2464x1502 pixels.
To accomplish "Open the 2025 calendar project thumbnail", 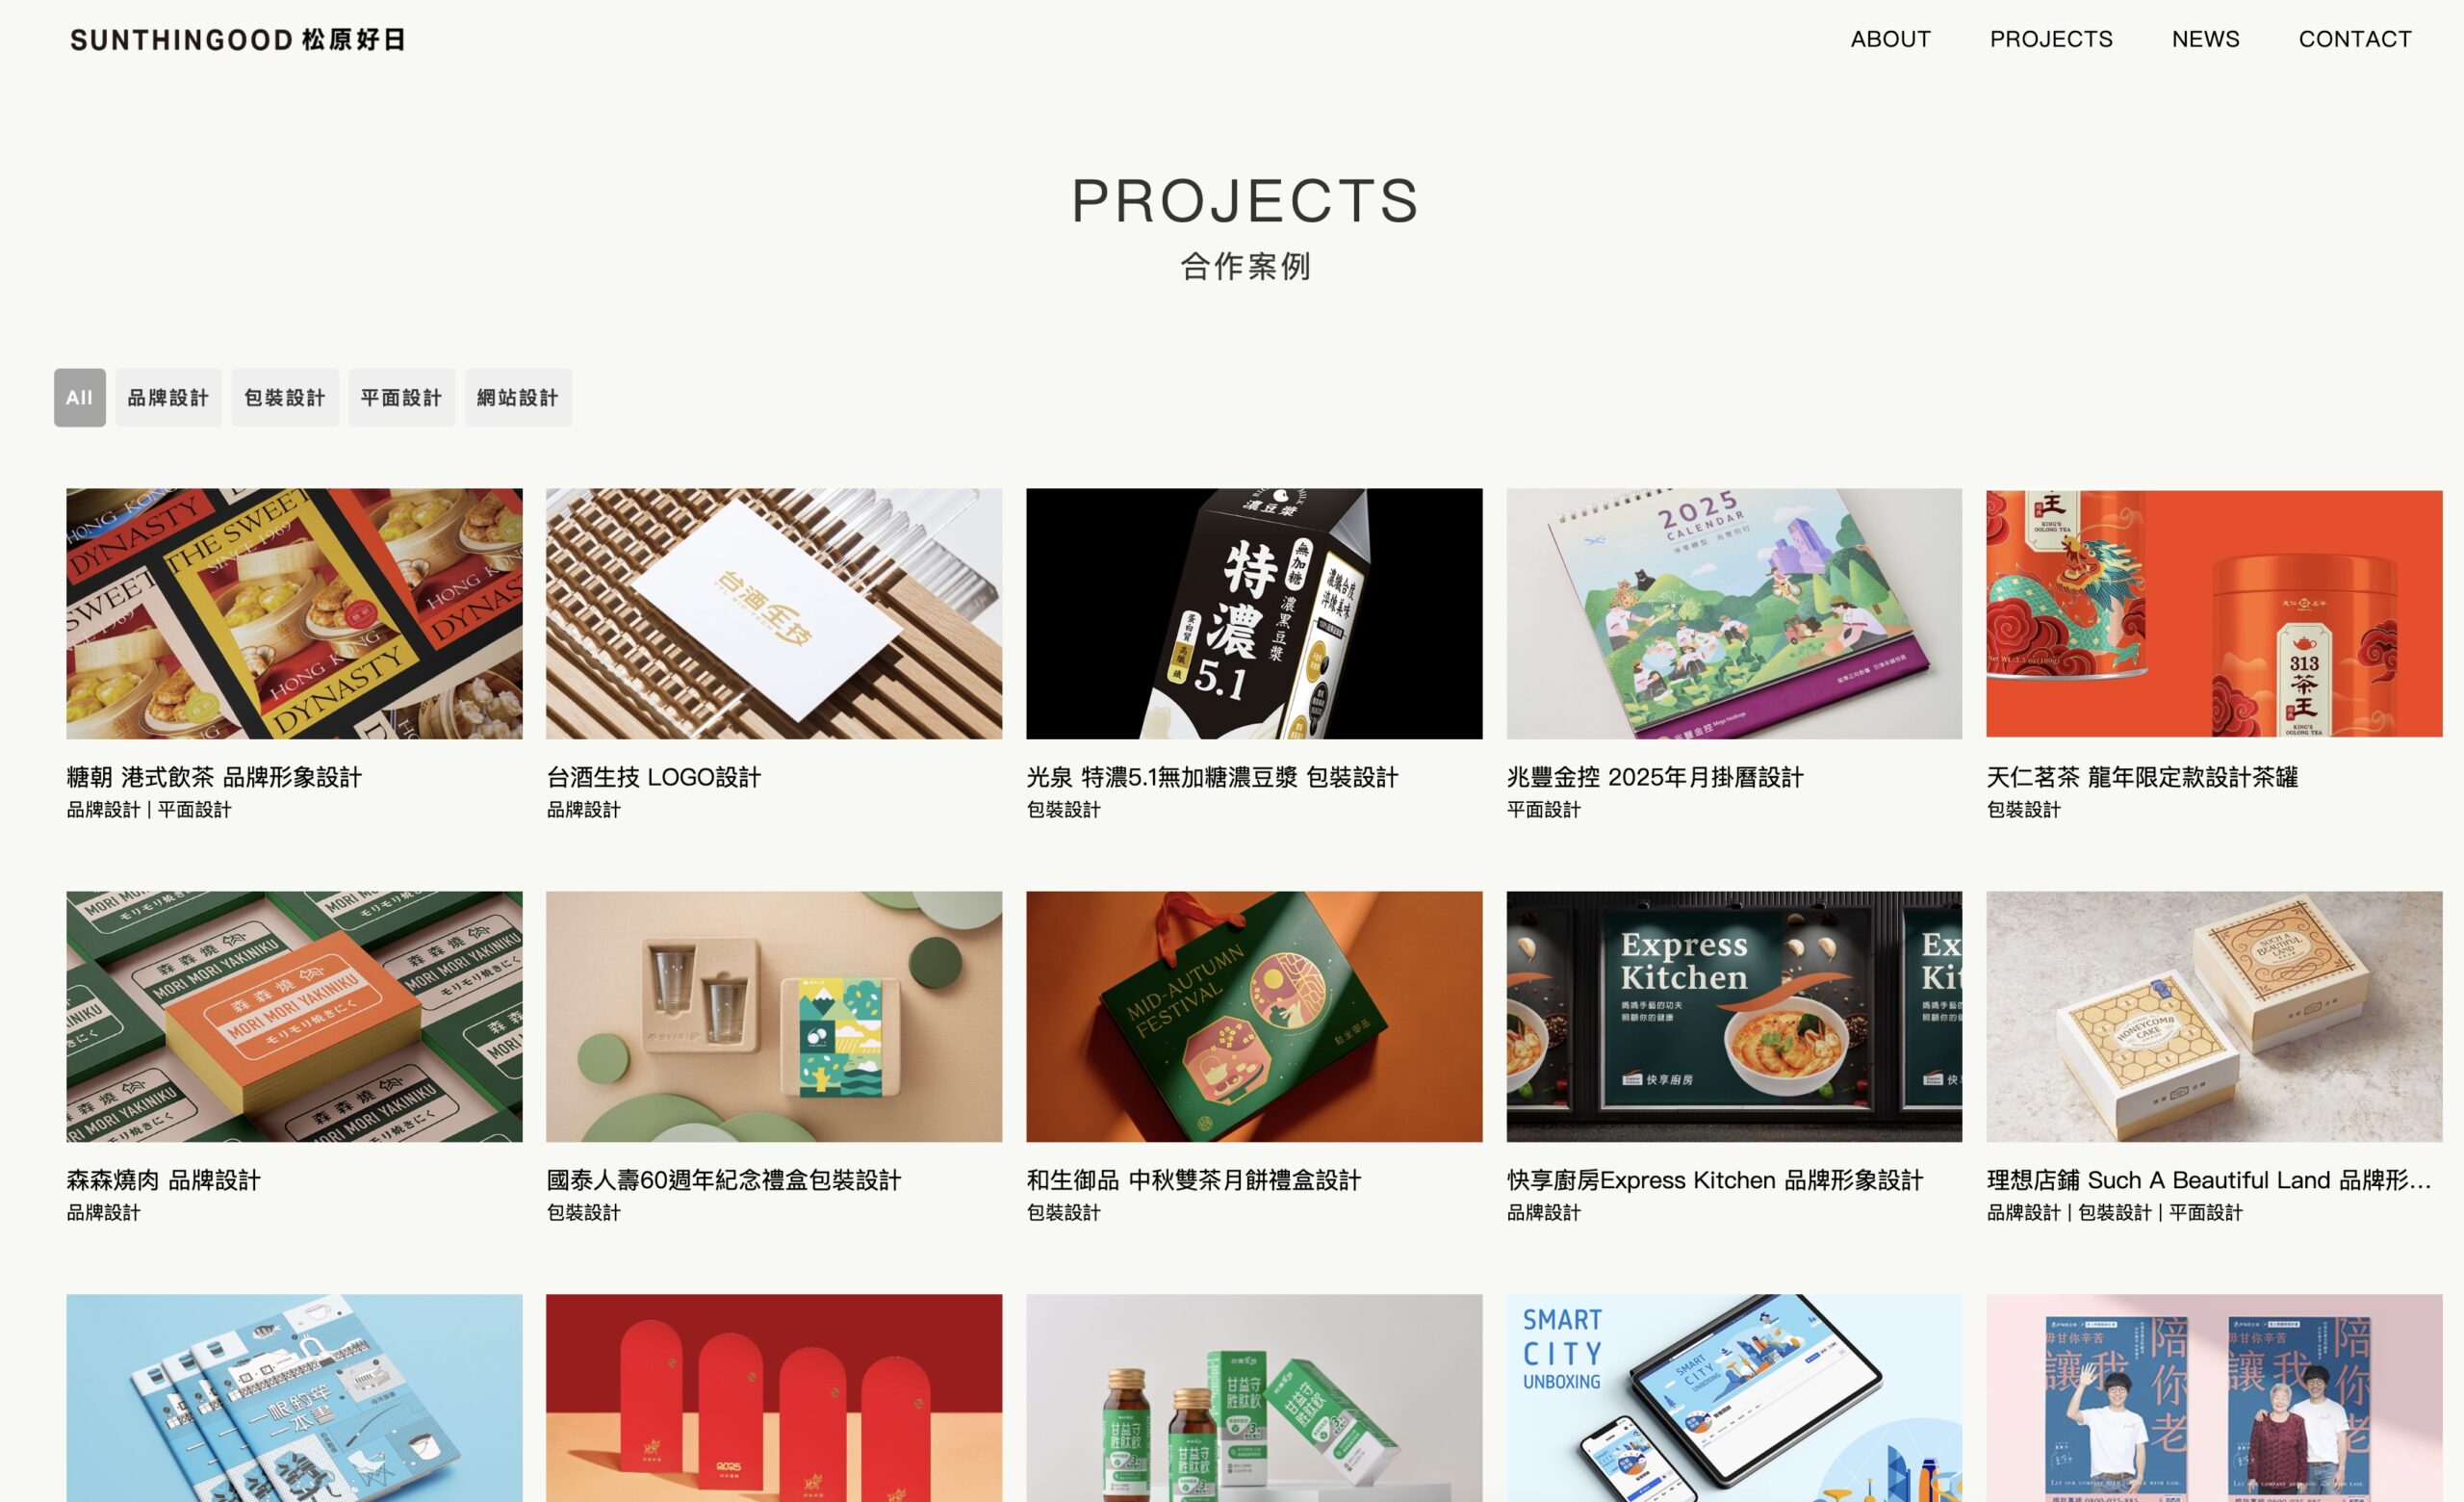I will 1734,613.
